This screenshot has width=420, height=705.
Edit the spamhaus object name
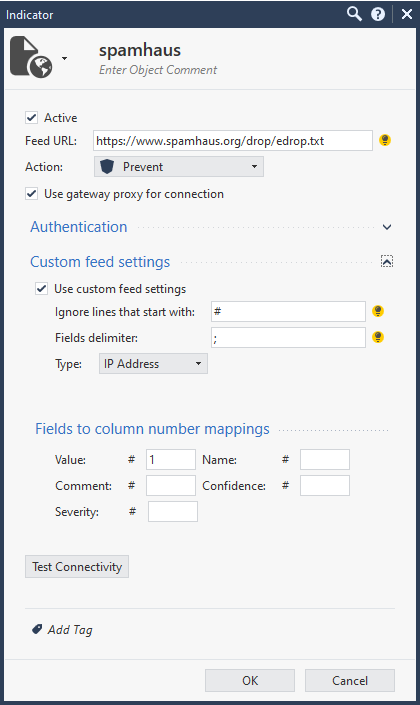tap(140, 50)
